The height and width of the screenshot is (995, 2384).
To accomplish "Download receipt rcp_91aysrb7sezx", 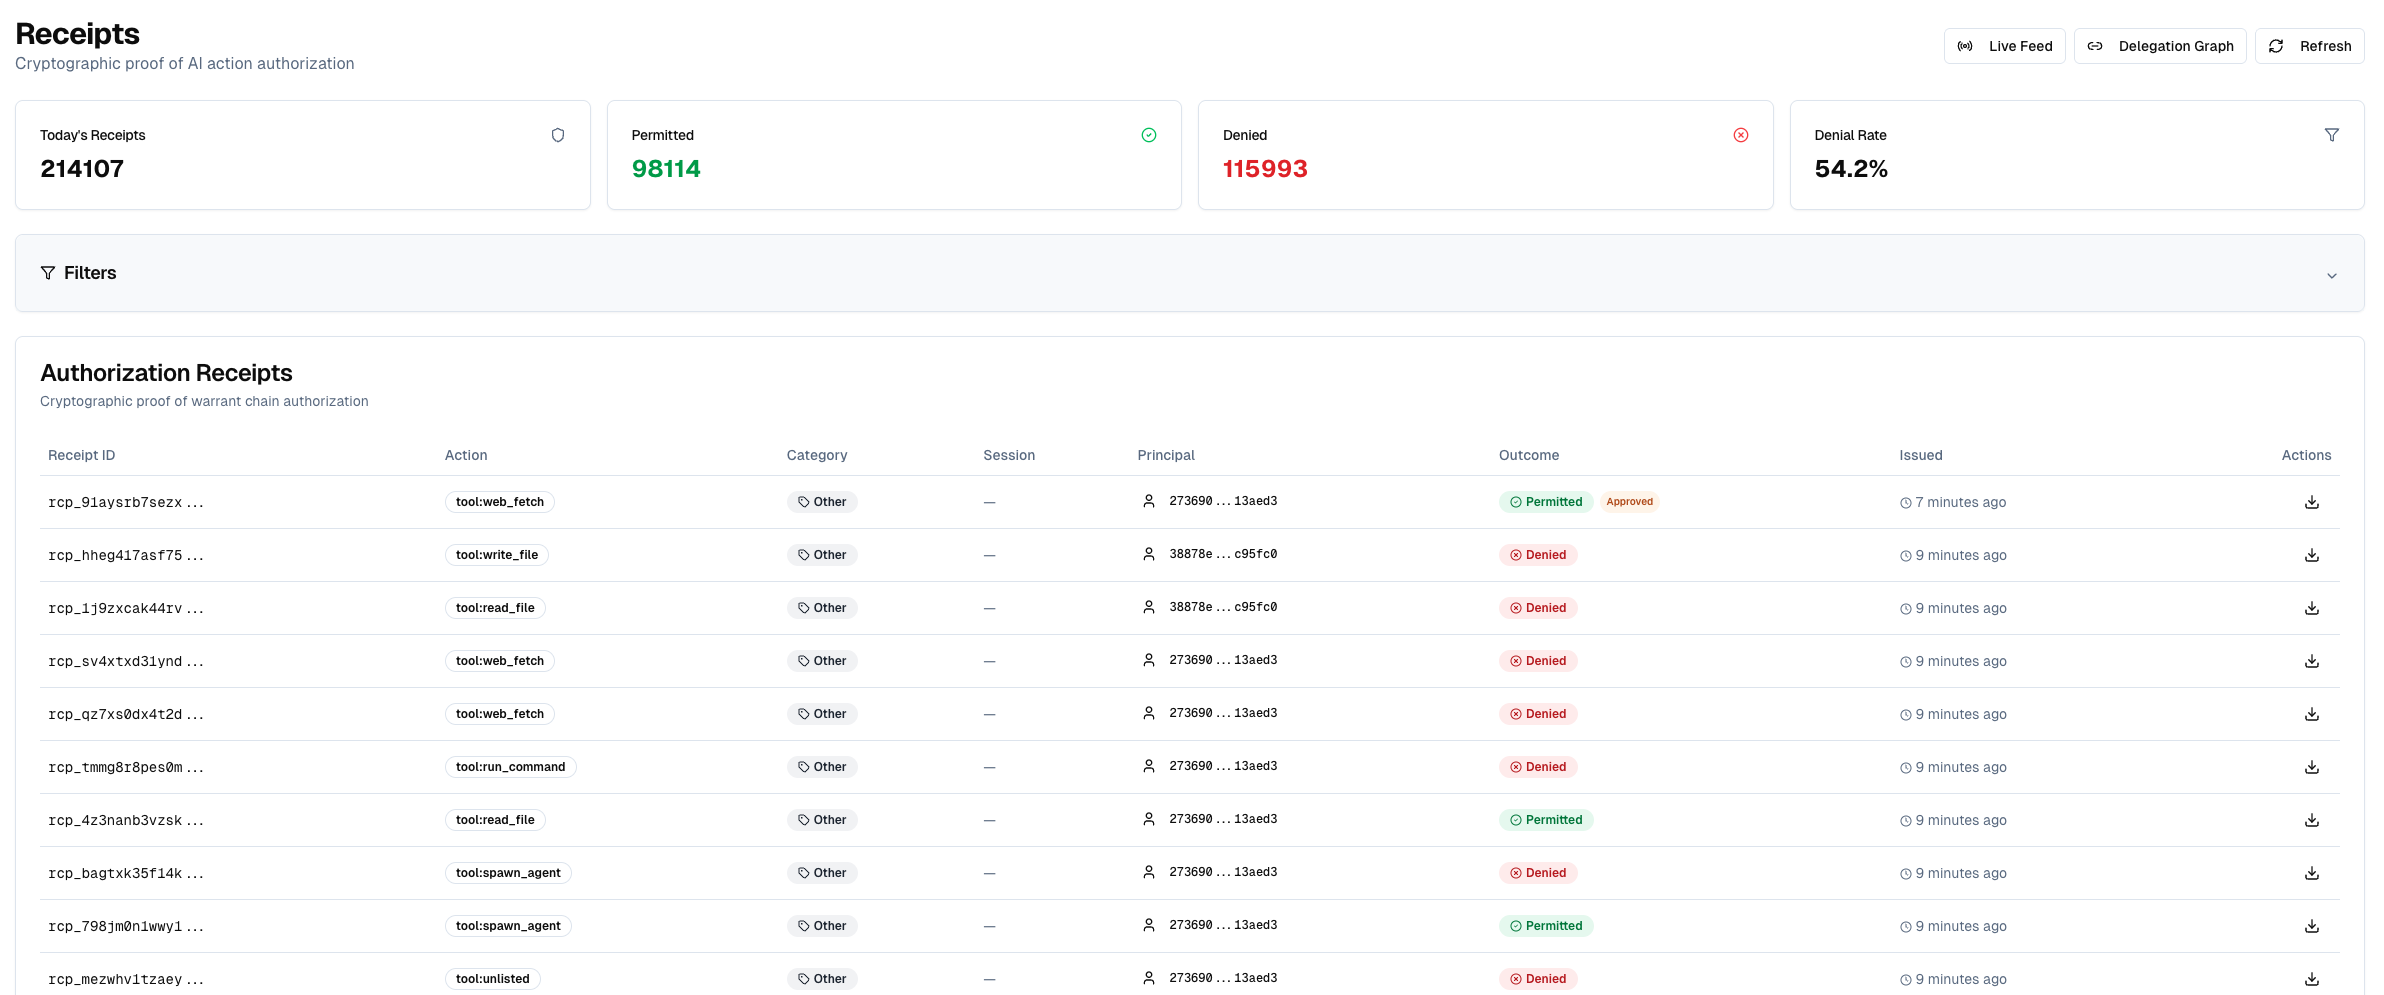I will (x=2312, y=502).
